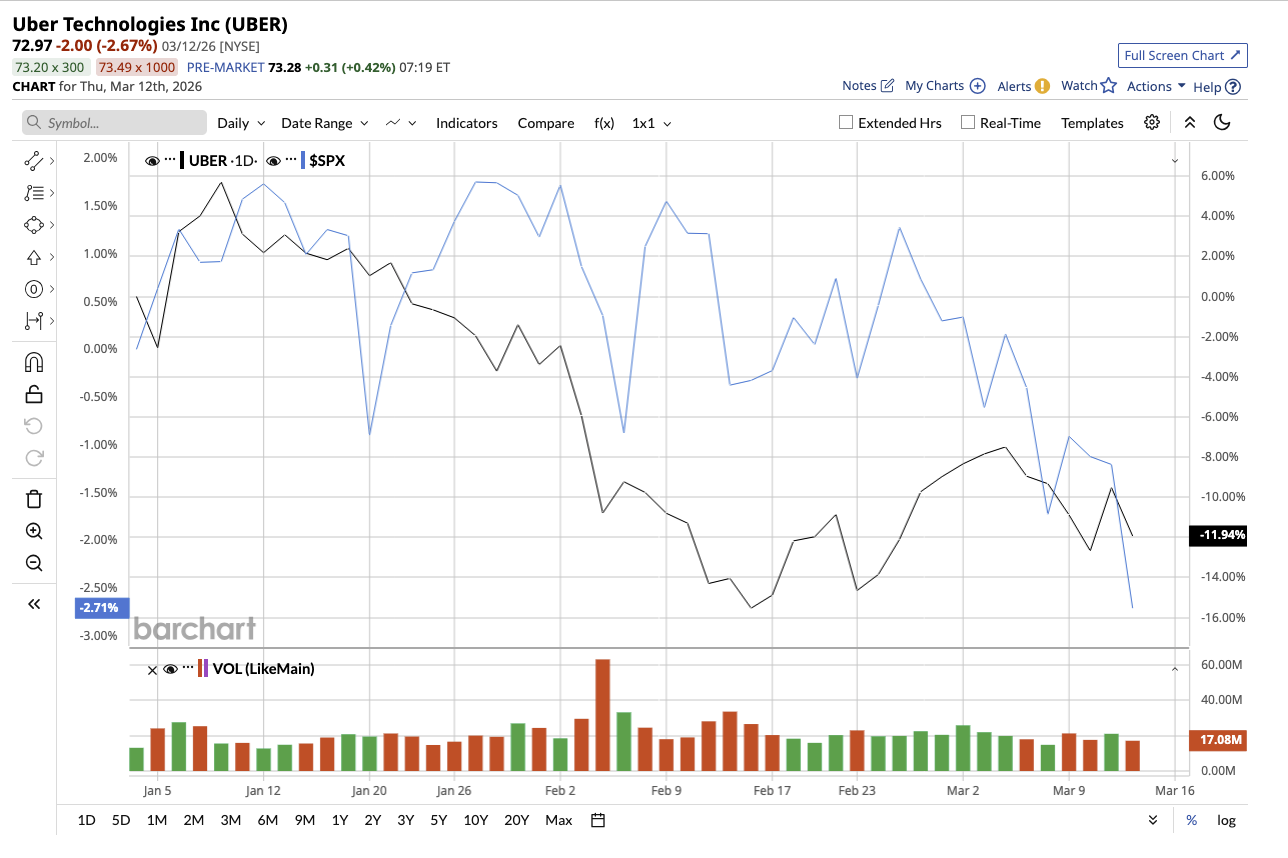Open the Alerts link
Viewport: 1288px width, 858px height.
tap(1014, 86)
